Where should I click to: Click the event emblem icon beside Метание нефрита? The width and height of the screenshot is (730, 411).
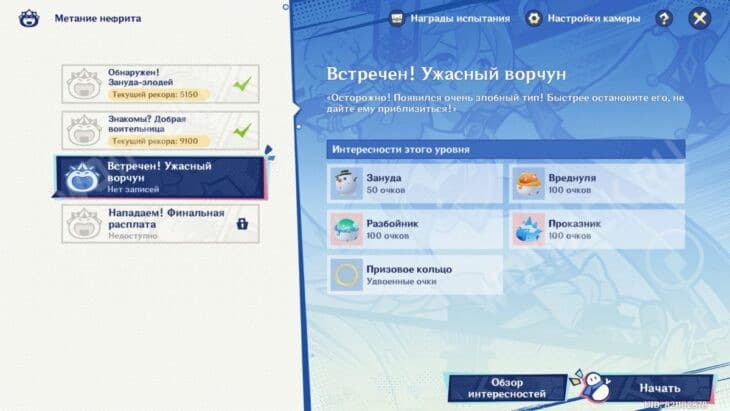pyautogui.click(x=29, y=19)
